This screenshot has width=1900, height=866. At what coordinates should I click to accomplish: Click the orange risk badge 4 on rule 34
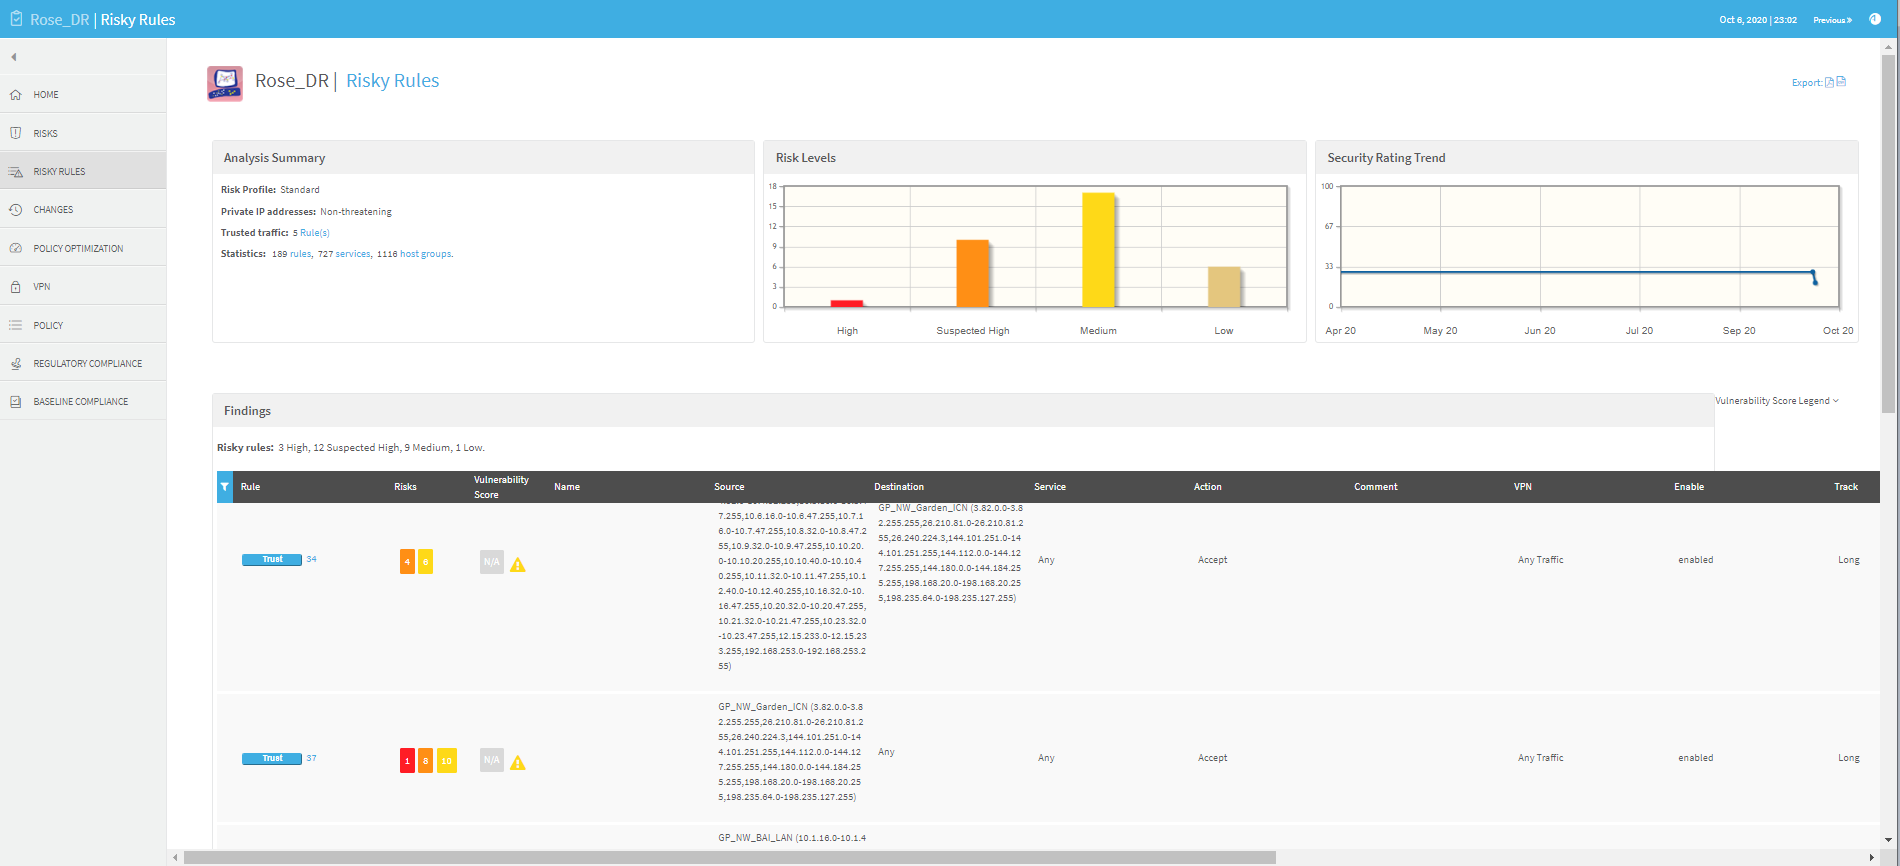click(x=407, y=562)
